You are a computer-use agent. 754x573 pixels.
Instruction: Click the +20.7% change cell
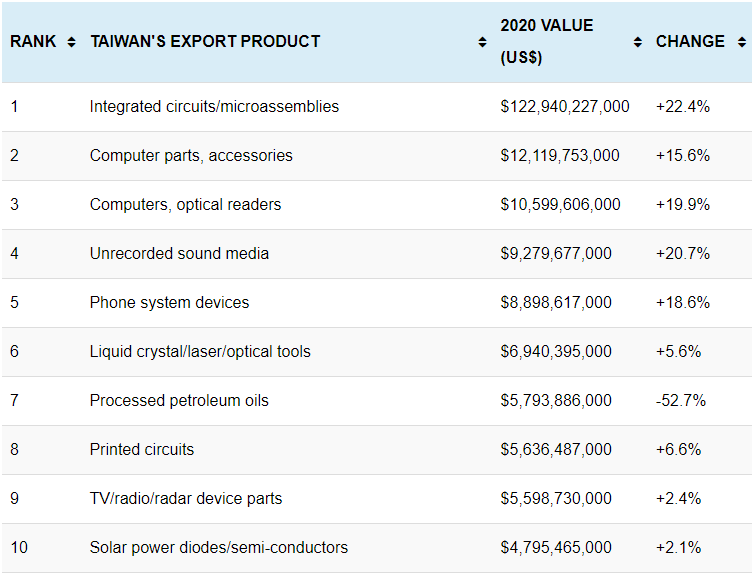[x=683, y=253]
